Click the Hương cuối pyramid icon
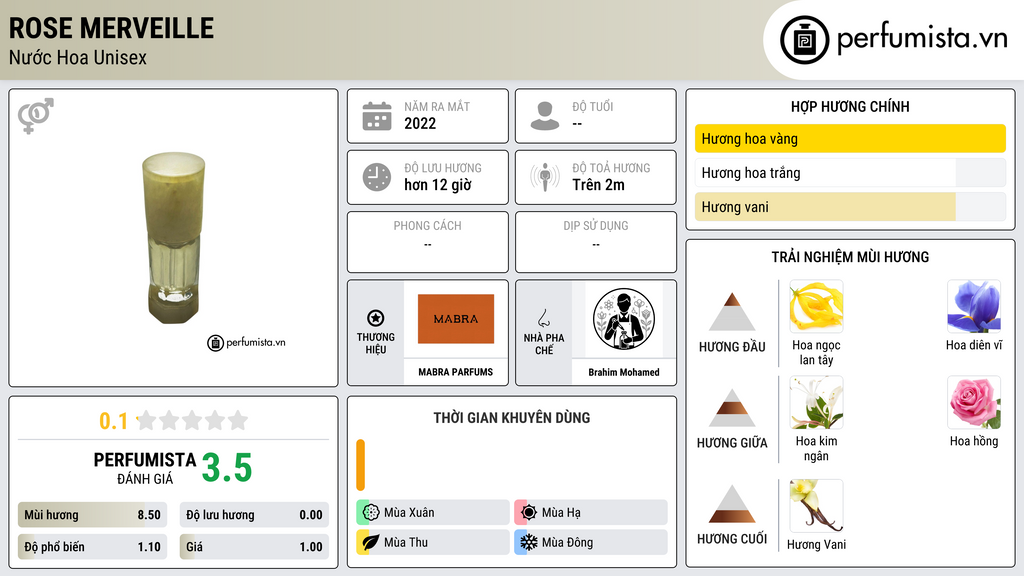The height and width of the screenshot is (576, 1024). [x=732, y=504]
